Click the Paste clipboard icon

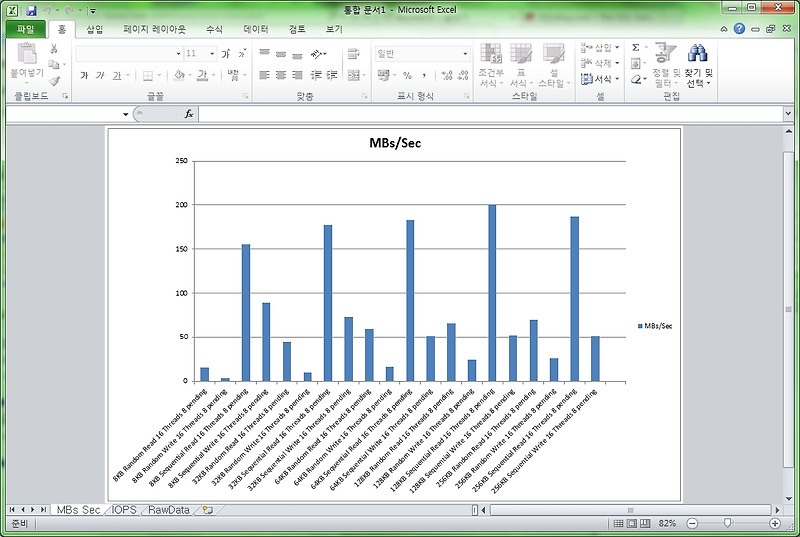pos(27,54)
